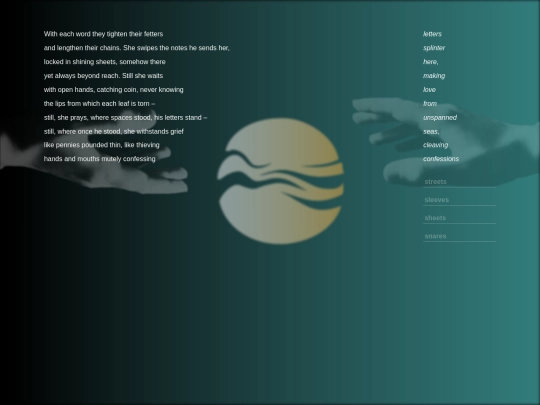This screenshot has width=540, height=405.
Task: Click line 'With each word they tighten their fetters'
Action: click(103, 34)
